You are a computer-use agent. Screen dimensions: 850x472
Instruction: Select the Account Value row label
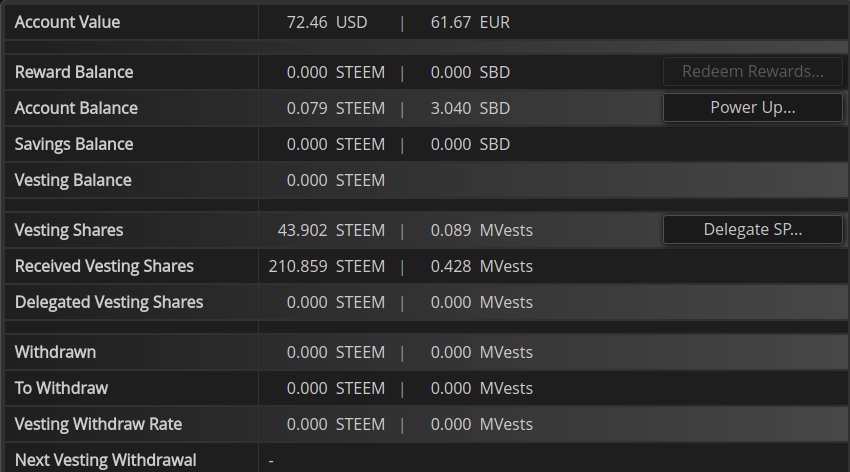[67, 22]
